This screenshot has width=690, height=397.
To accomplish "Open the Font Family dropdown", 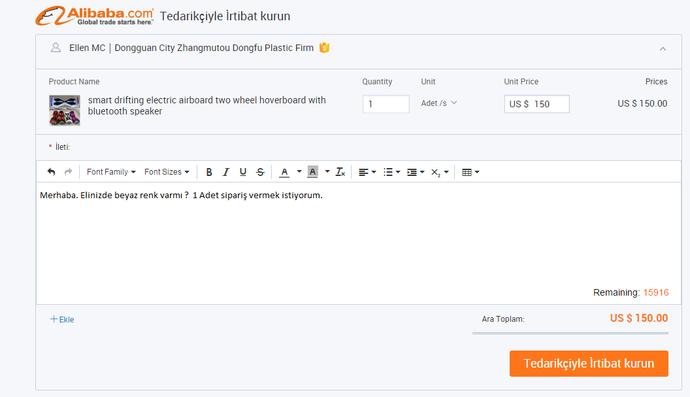I will coord(111,172).
